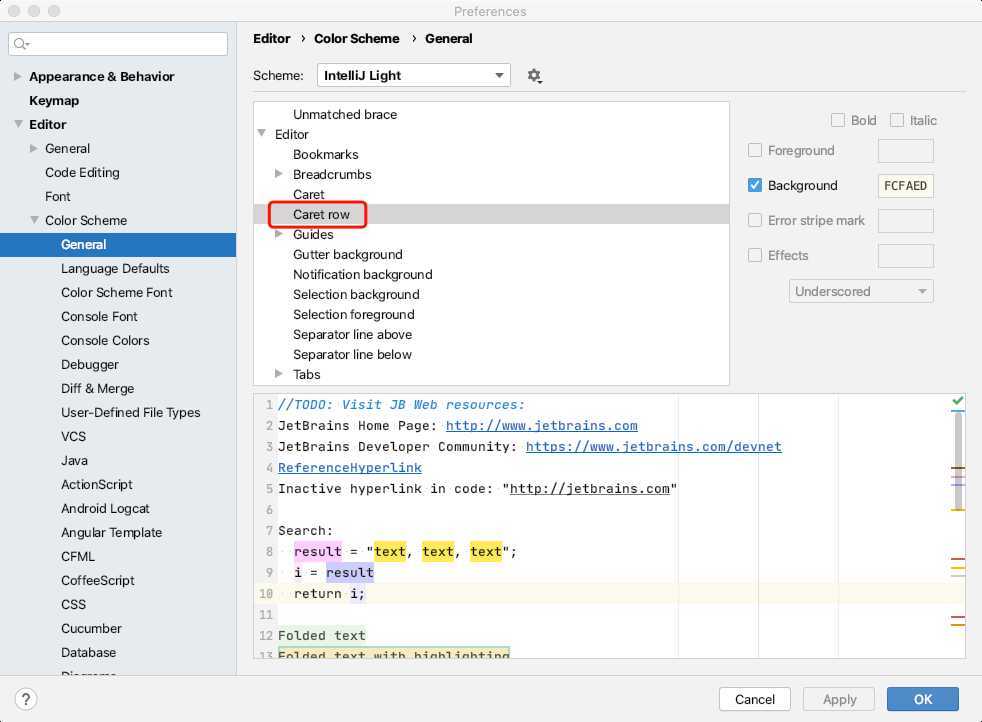
Task: Open the scheme gear settings icon
Action: click(534, 76)
